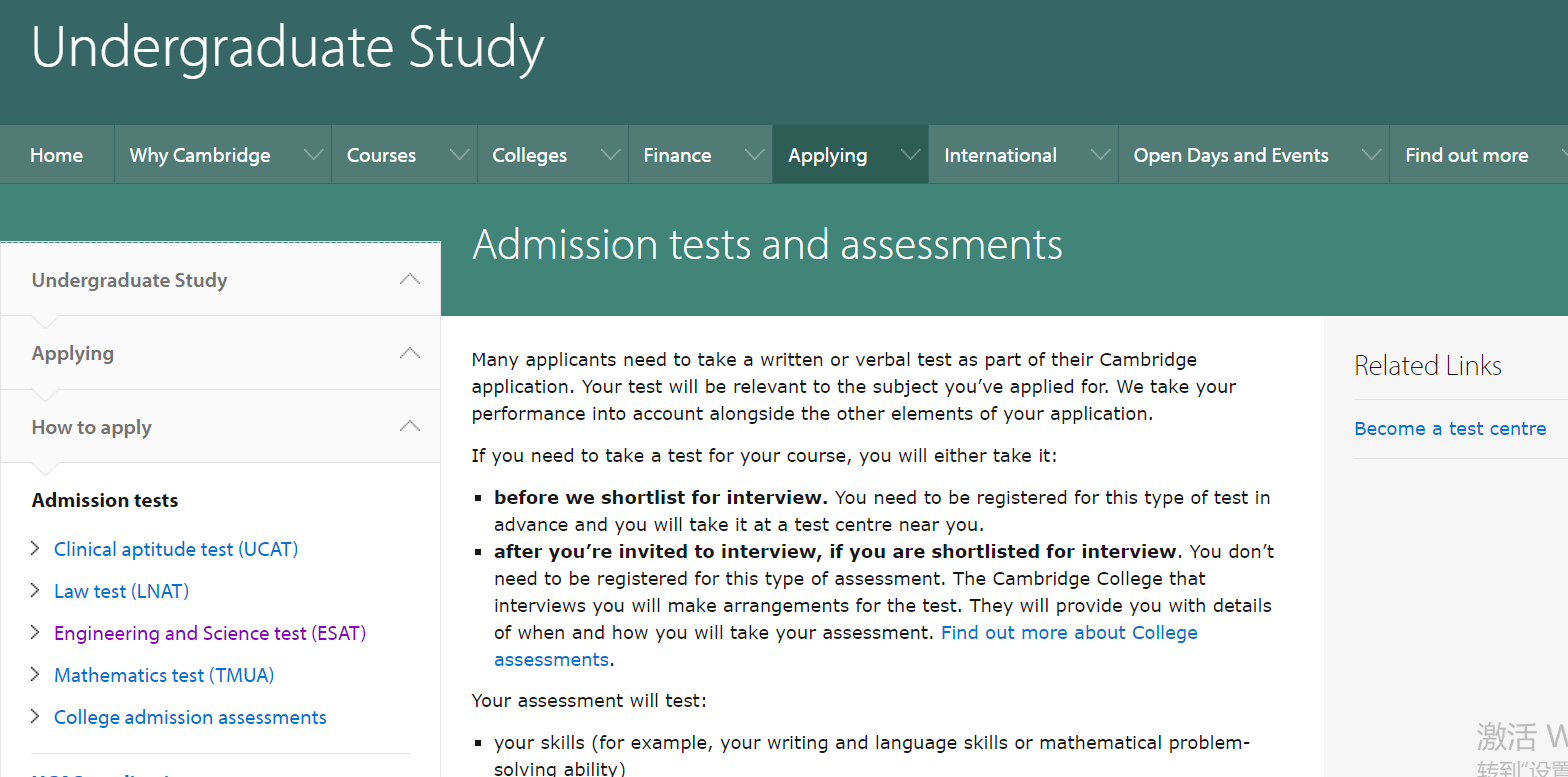The width and height of the screenshot is (1568, 777).
Task: Open the Open Days and Events chevron
Action: [1371, 155]
